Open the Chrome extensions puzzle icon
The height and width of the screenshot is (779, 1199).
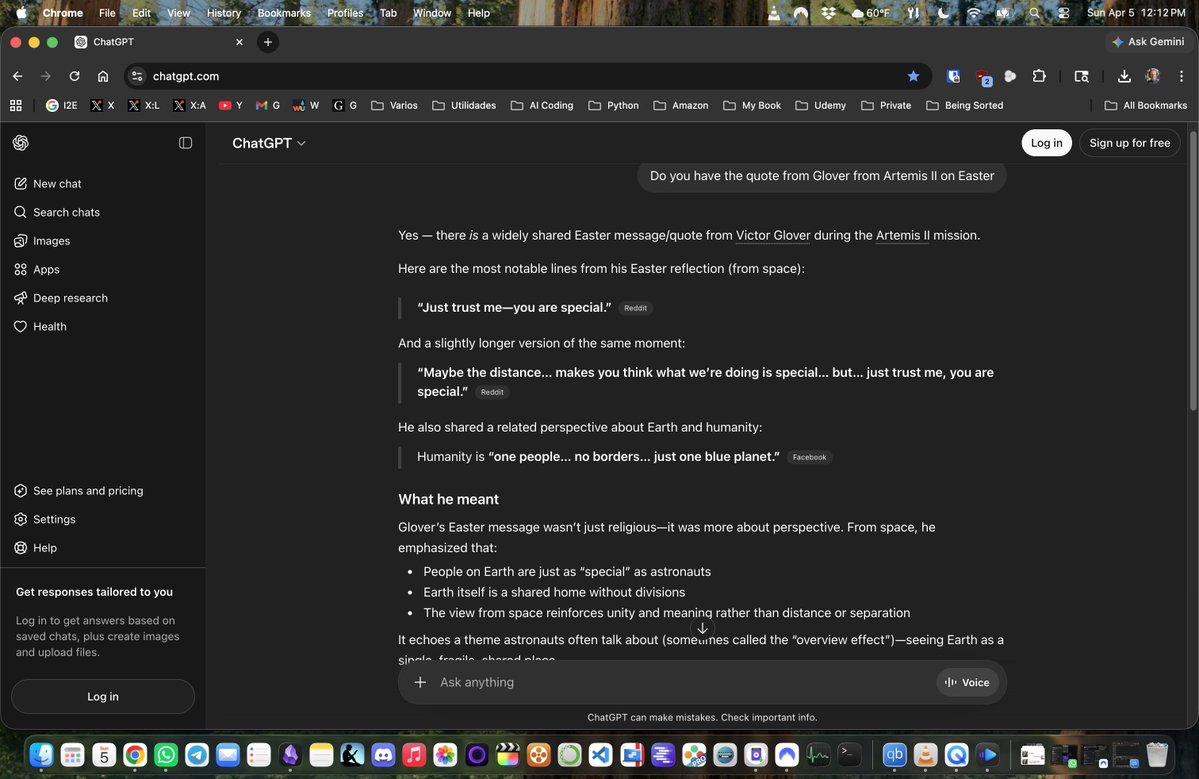click(x=1039, y=76)
